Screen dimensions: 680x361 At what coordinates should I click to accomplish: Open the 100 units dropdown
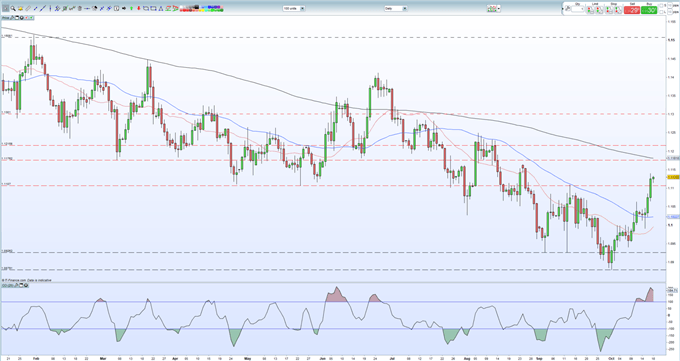(x=294, y=9)
